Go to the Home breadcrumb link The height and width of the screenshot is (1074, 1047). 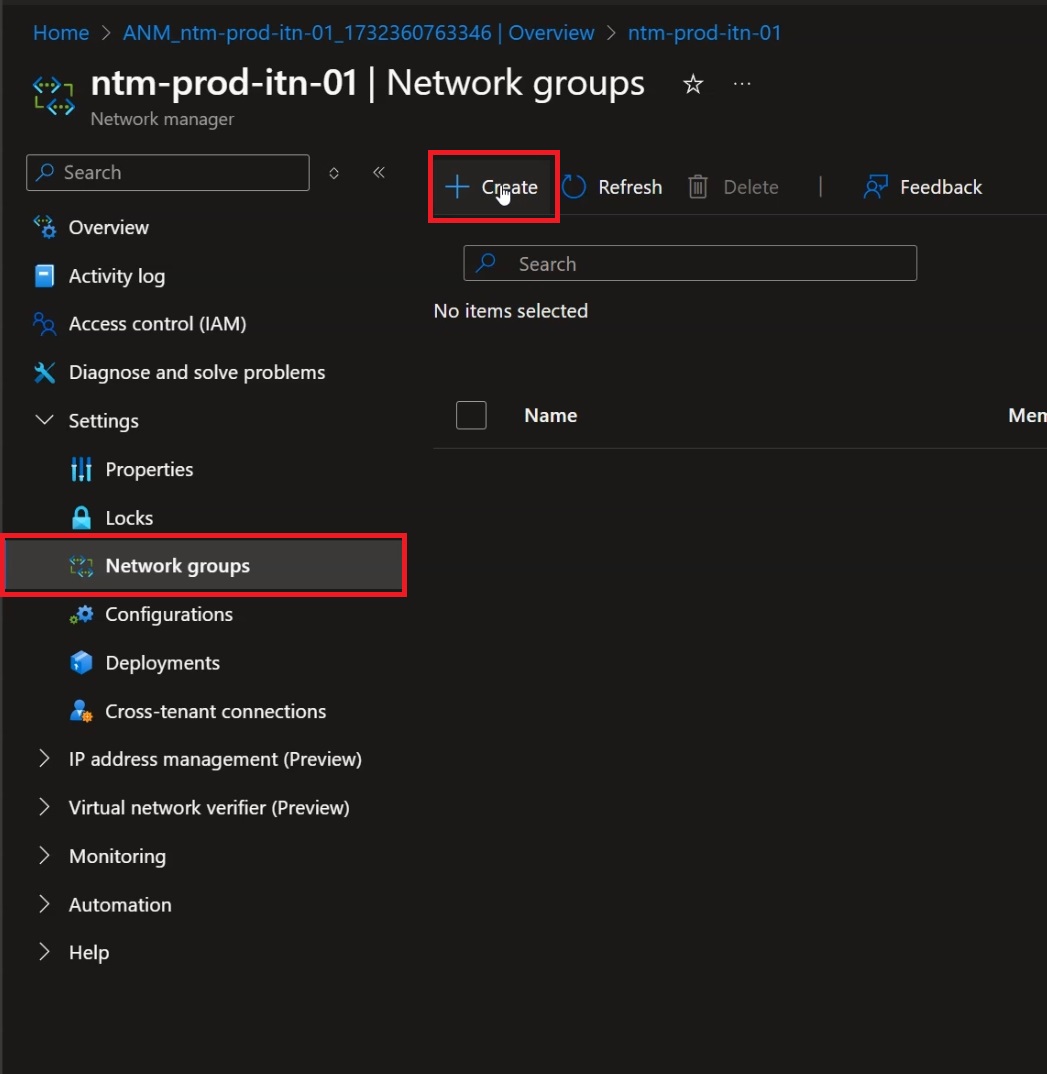tap(61, 33)
